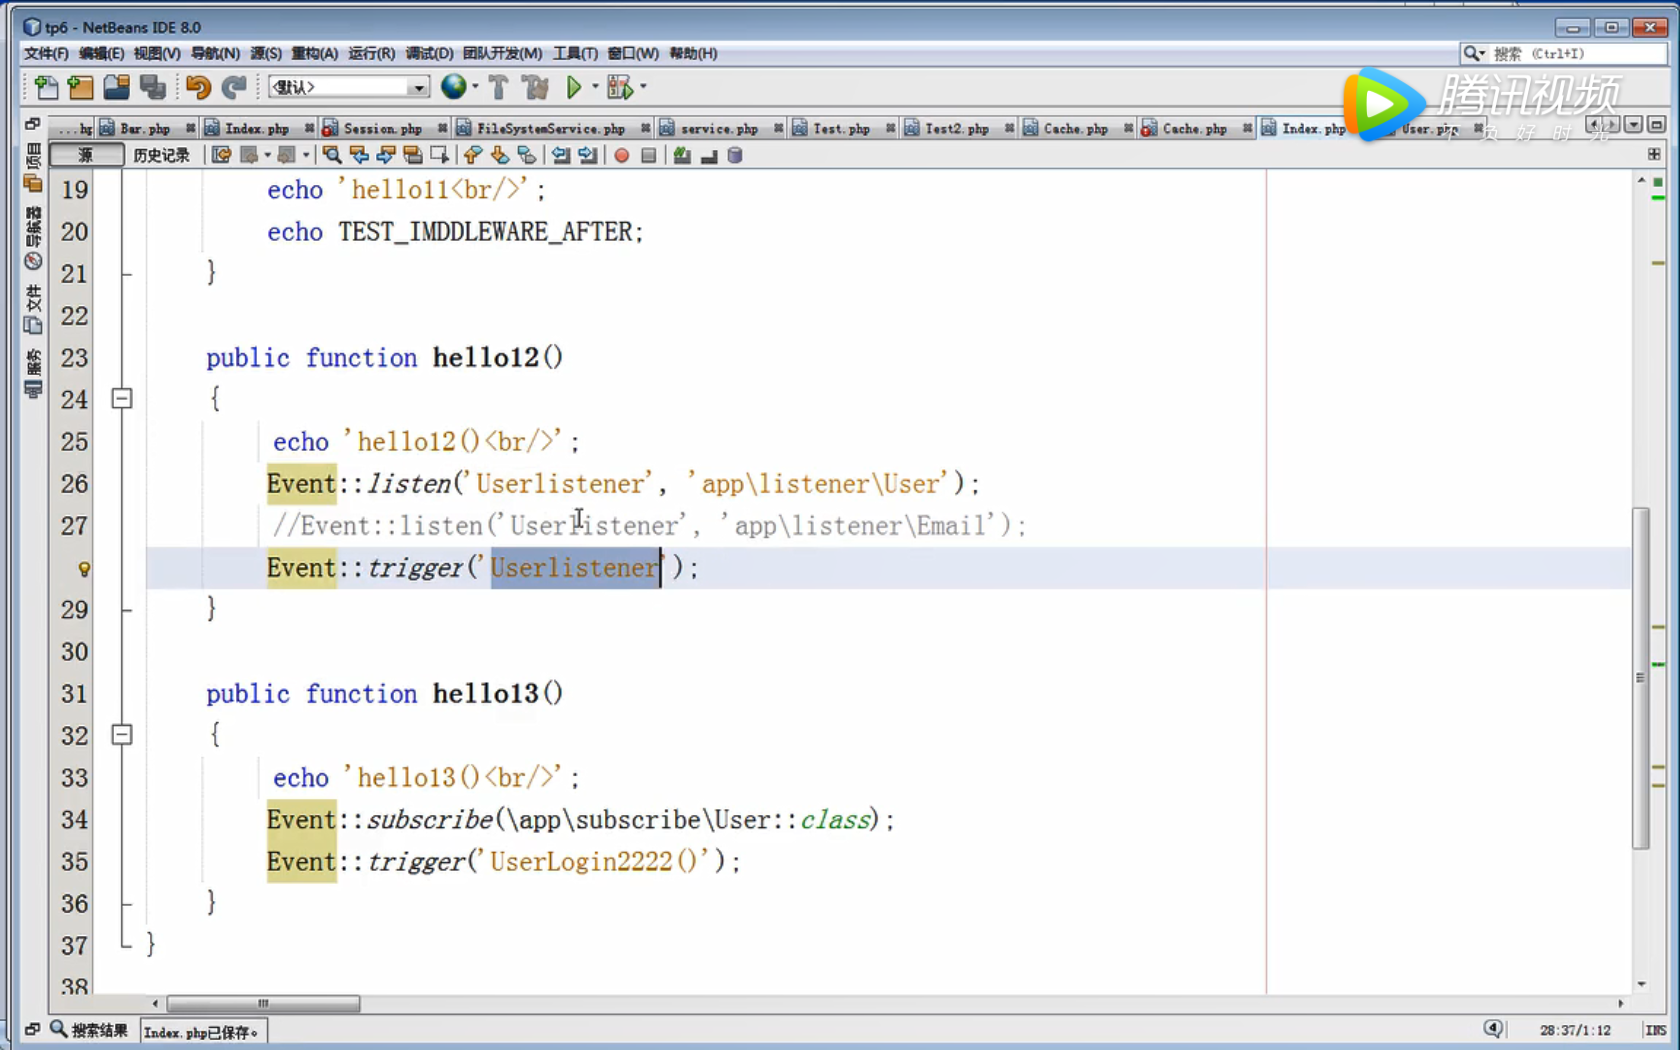Viewport: 1680px width, 1050px height.
Task: Switch to the service.php tab
Action: (719, 128)
